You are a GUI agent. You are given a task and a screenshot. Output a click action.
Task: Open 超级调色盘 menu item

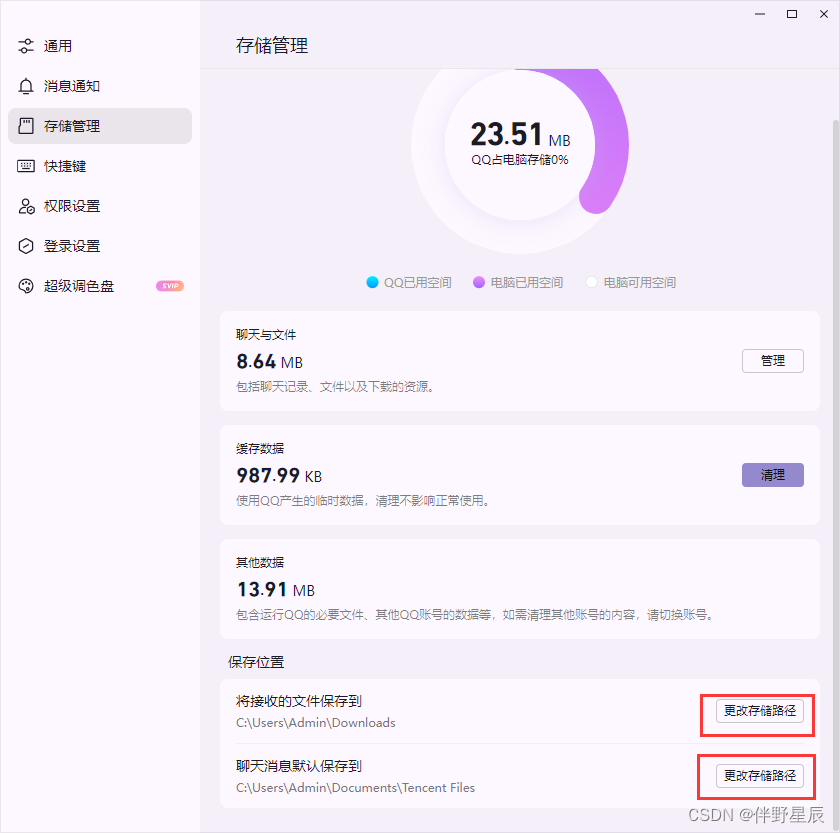tap(100, 286)
